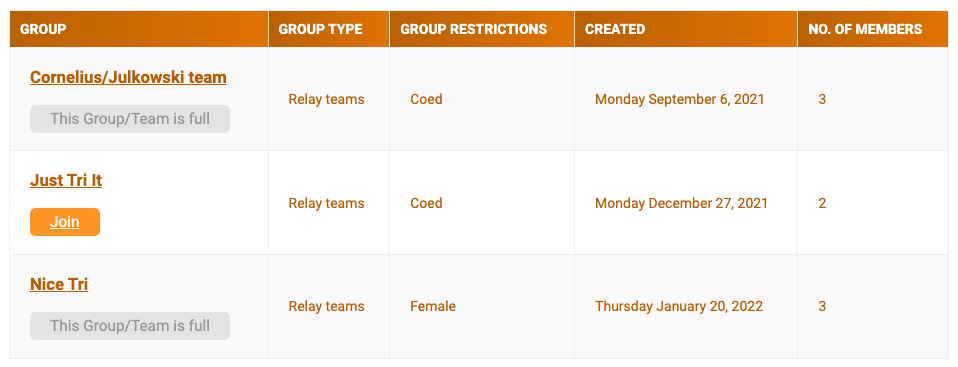Select the Monday December 27, 2021 date cell
The height and width of the screenshot is (367, 958).
point(681,203)
